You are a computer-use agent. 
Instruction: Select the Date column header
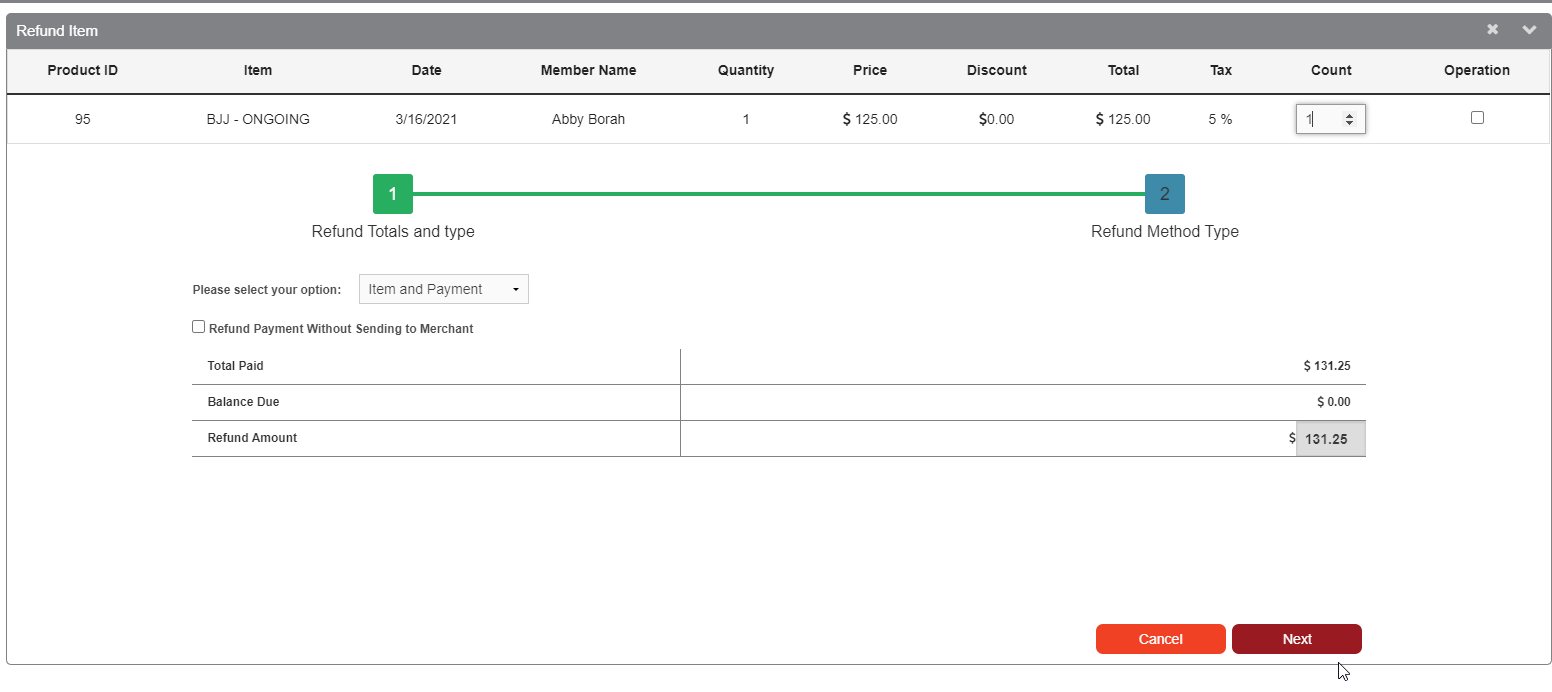426,70
